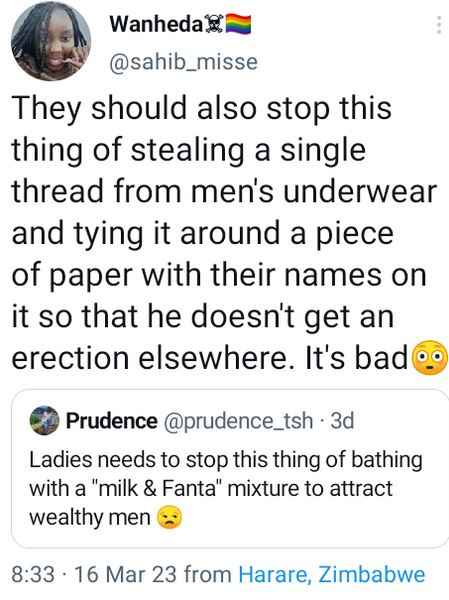Select the main tweet text body
The height and width of the screenshot is (600, 449).
point(224,233)
